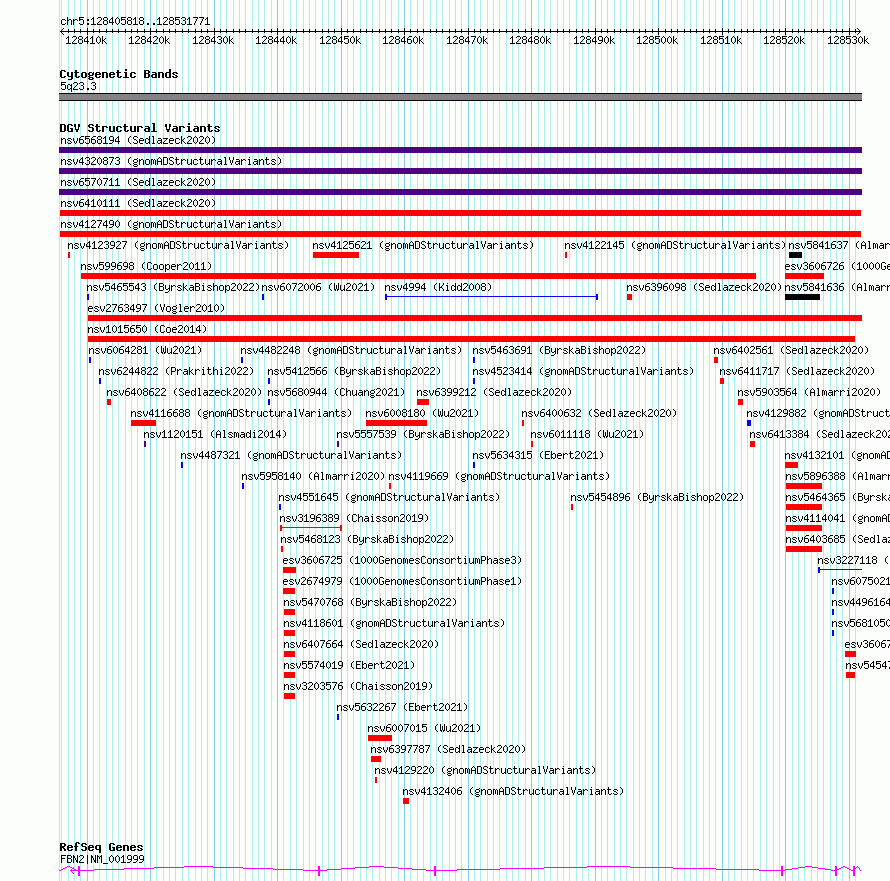Select the nsv3203576 (Chaisson2019) label
This screenshot has width=890, height=881.
pyautogui.click(x=358, y=686)
